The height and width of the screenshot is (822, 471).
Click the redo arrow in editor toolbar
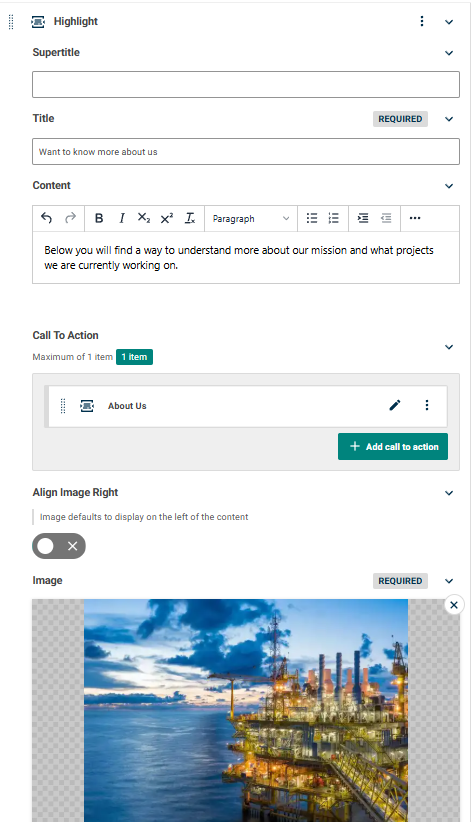pos(70,218)
